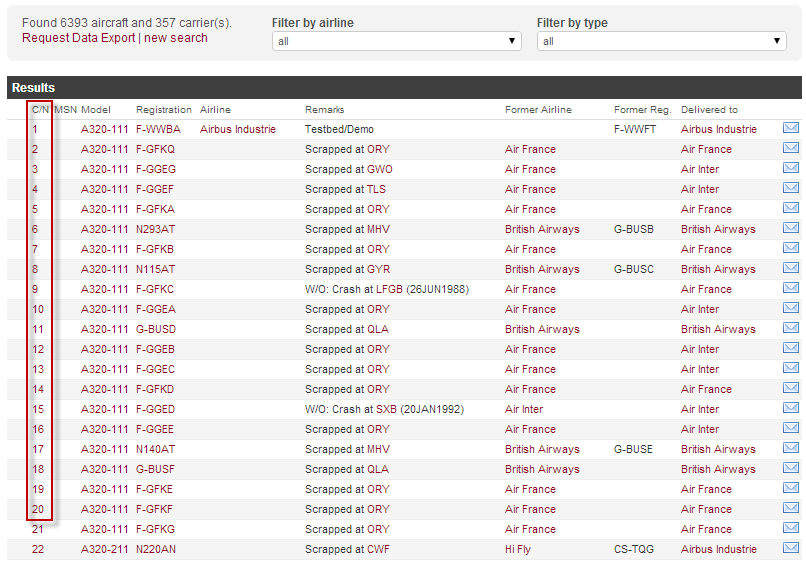Screen dimensions: 806x561
Task: Click envelope icon for G-BUSD row
Action: 790,328
